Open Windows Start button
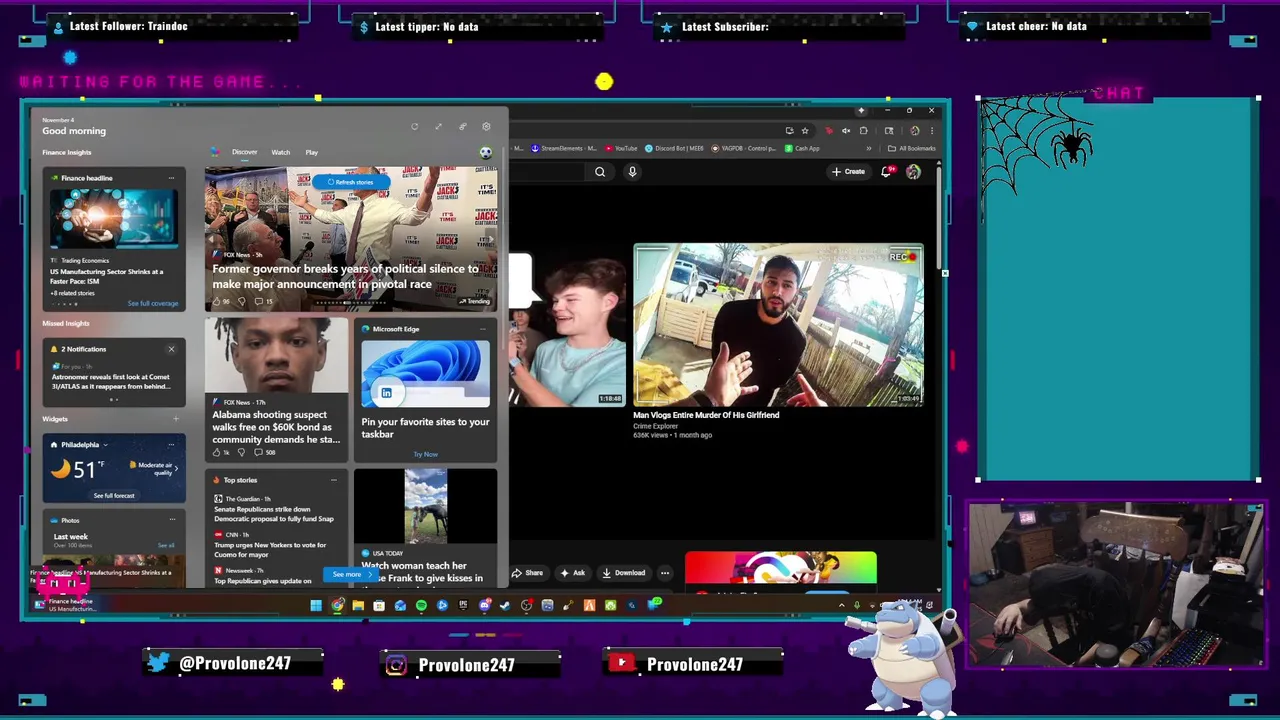1280x720 pixels. click(x=316, y=605)
